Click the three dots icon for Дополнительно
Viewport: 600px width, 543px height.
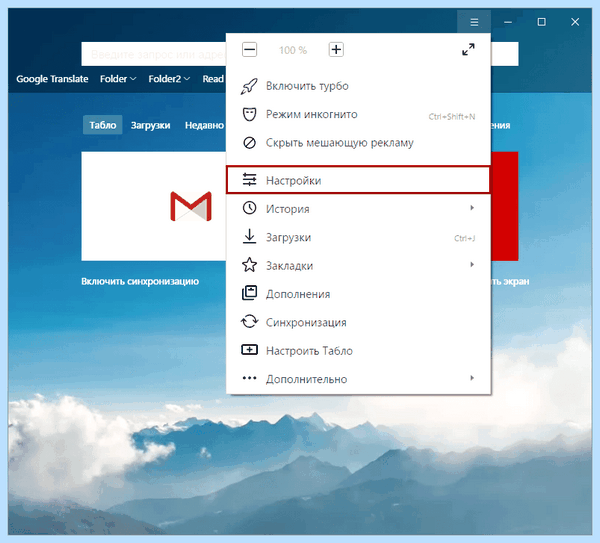(x=249, y=378)
